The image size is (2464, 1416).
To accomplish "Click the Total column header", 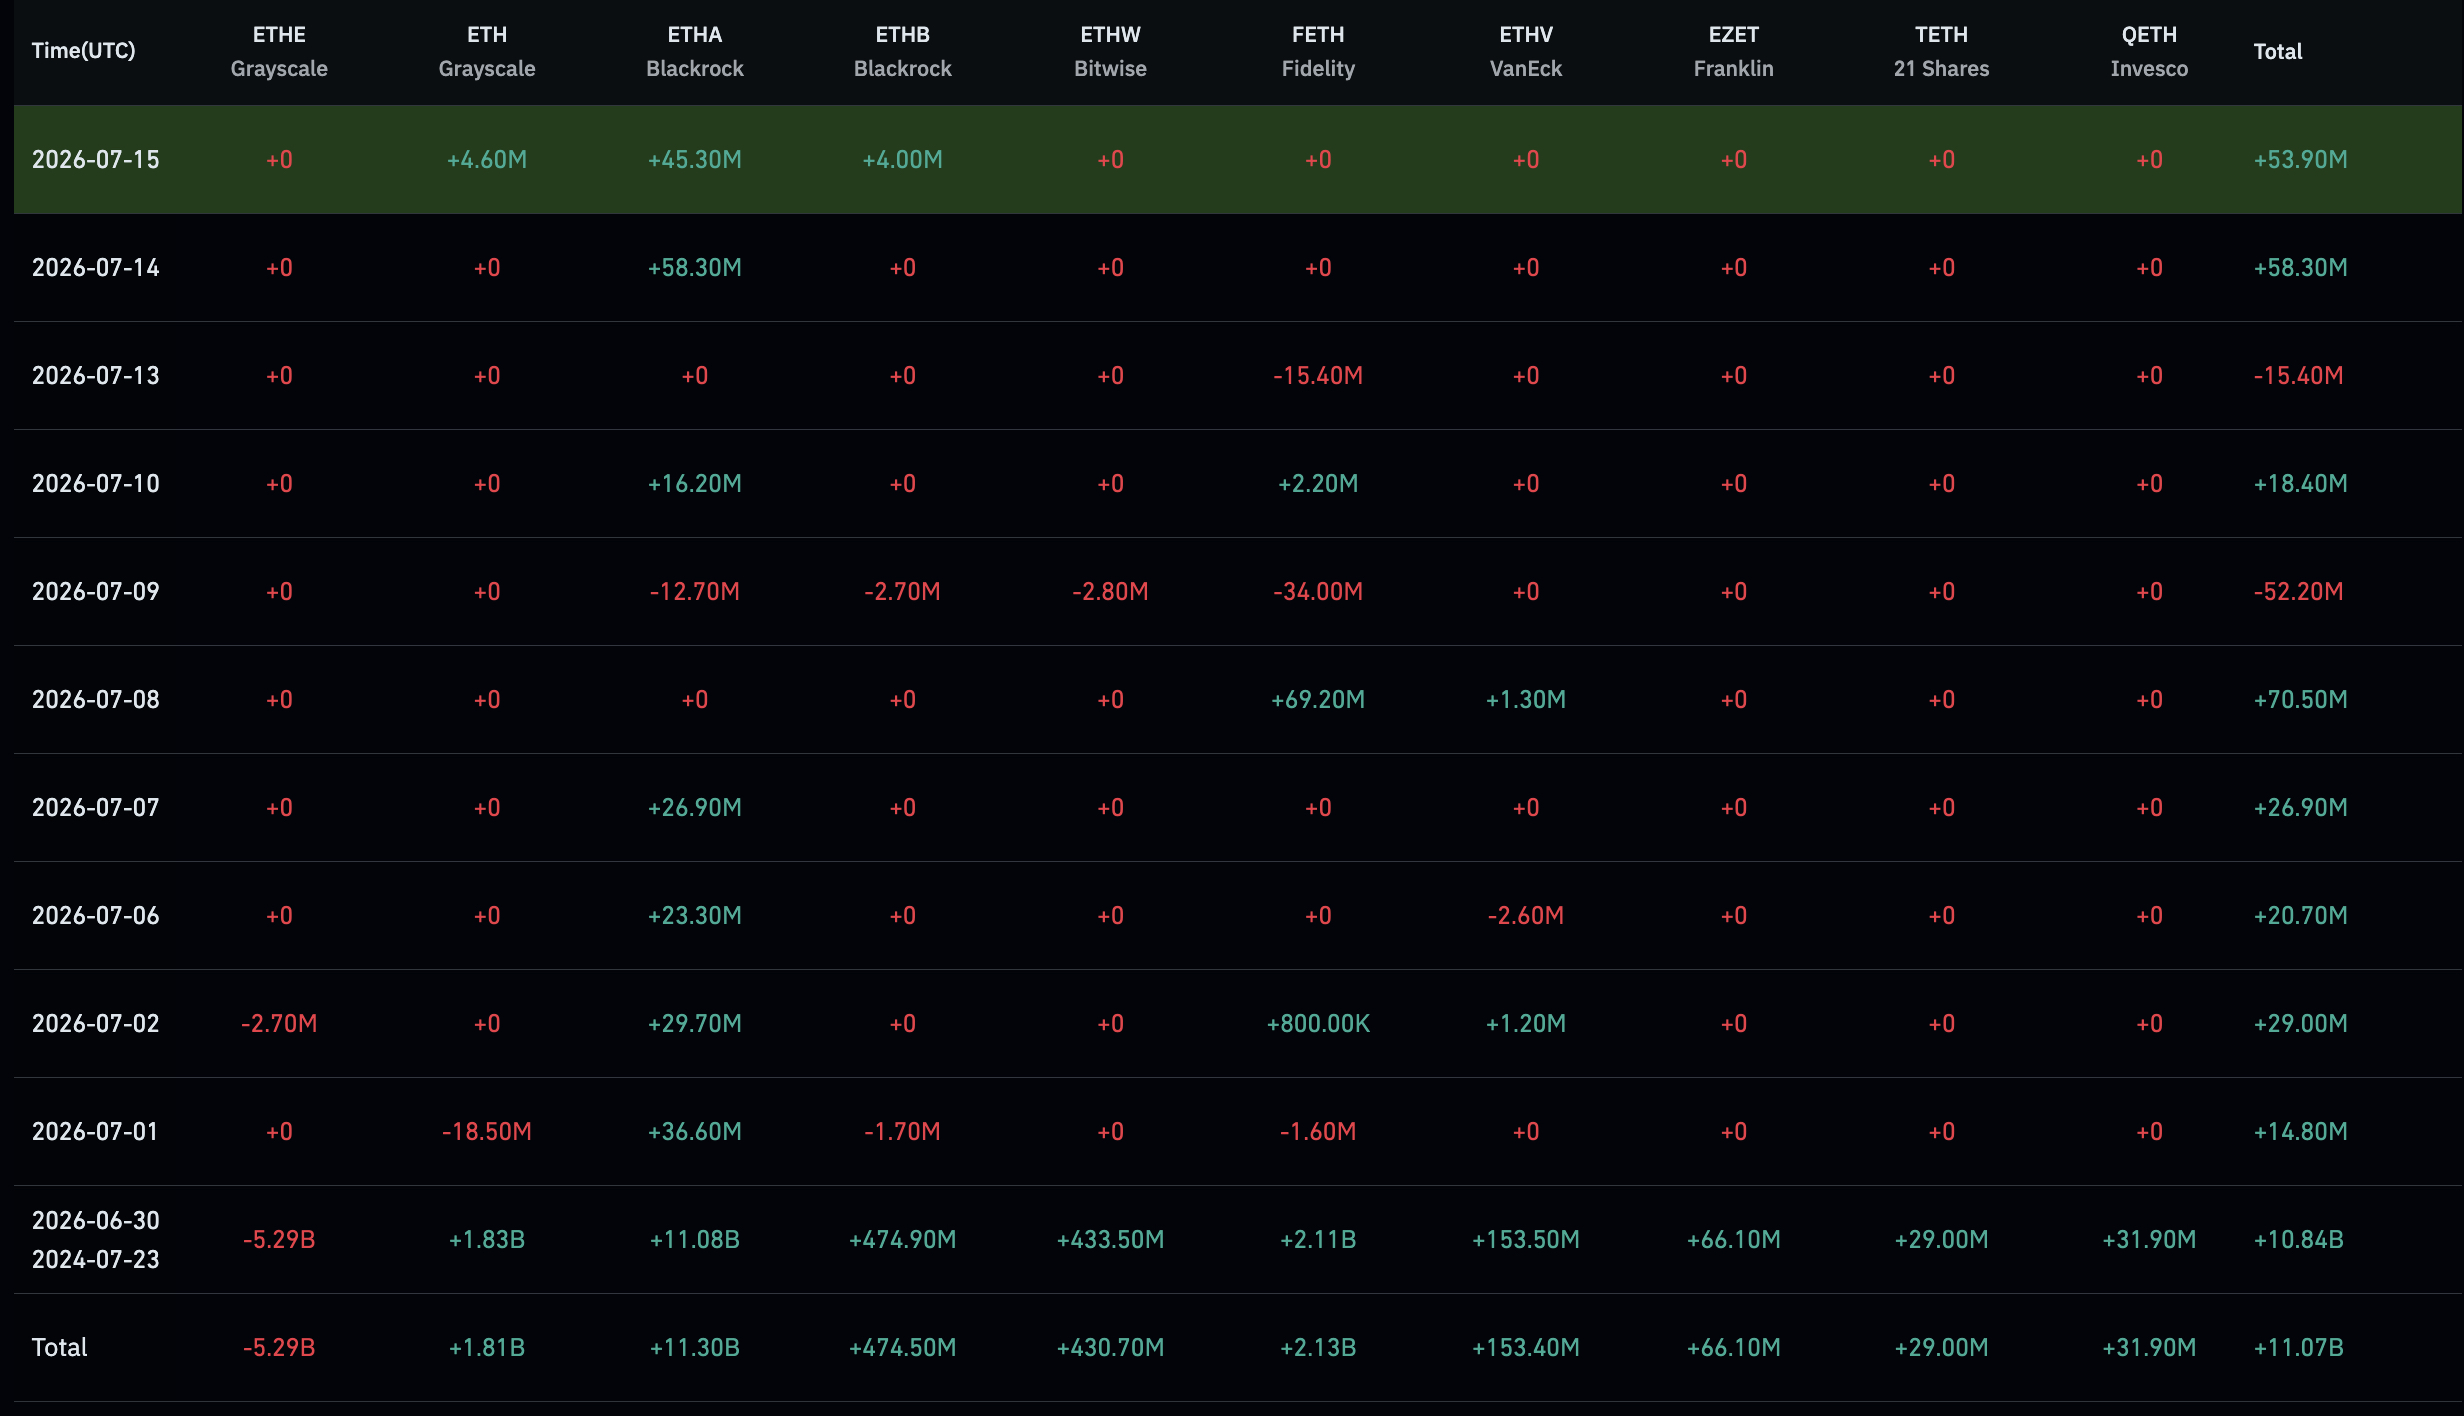I will (x=2278, y=52).
